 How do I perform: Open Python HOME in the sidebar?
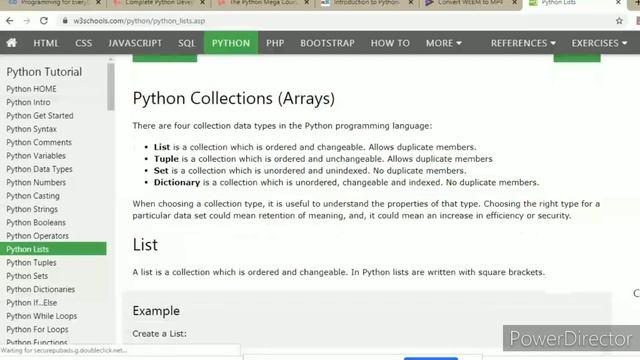(x=31, y=89)
